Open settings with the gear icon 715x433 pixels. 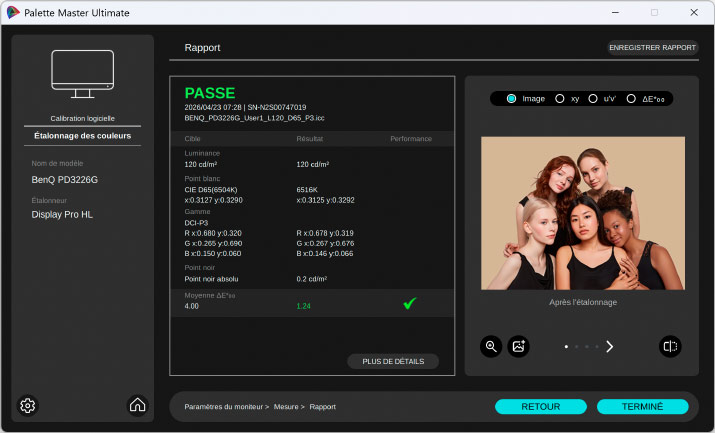coord(28,405)
